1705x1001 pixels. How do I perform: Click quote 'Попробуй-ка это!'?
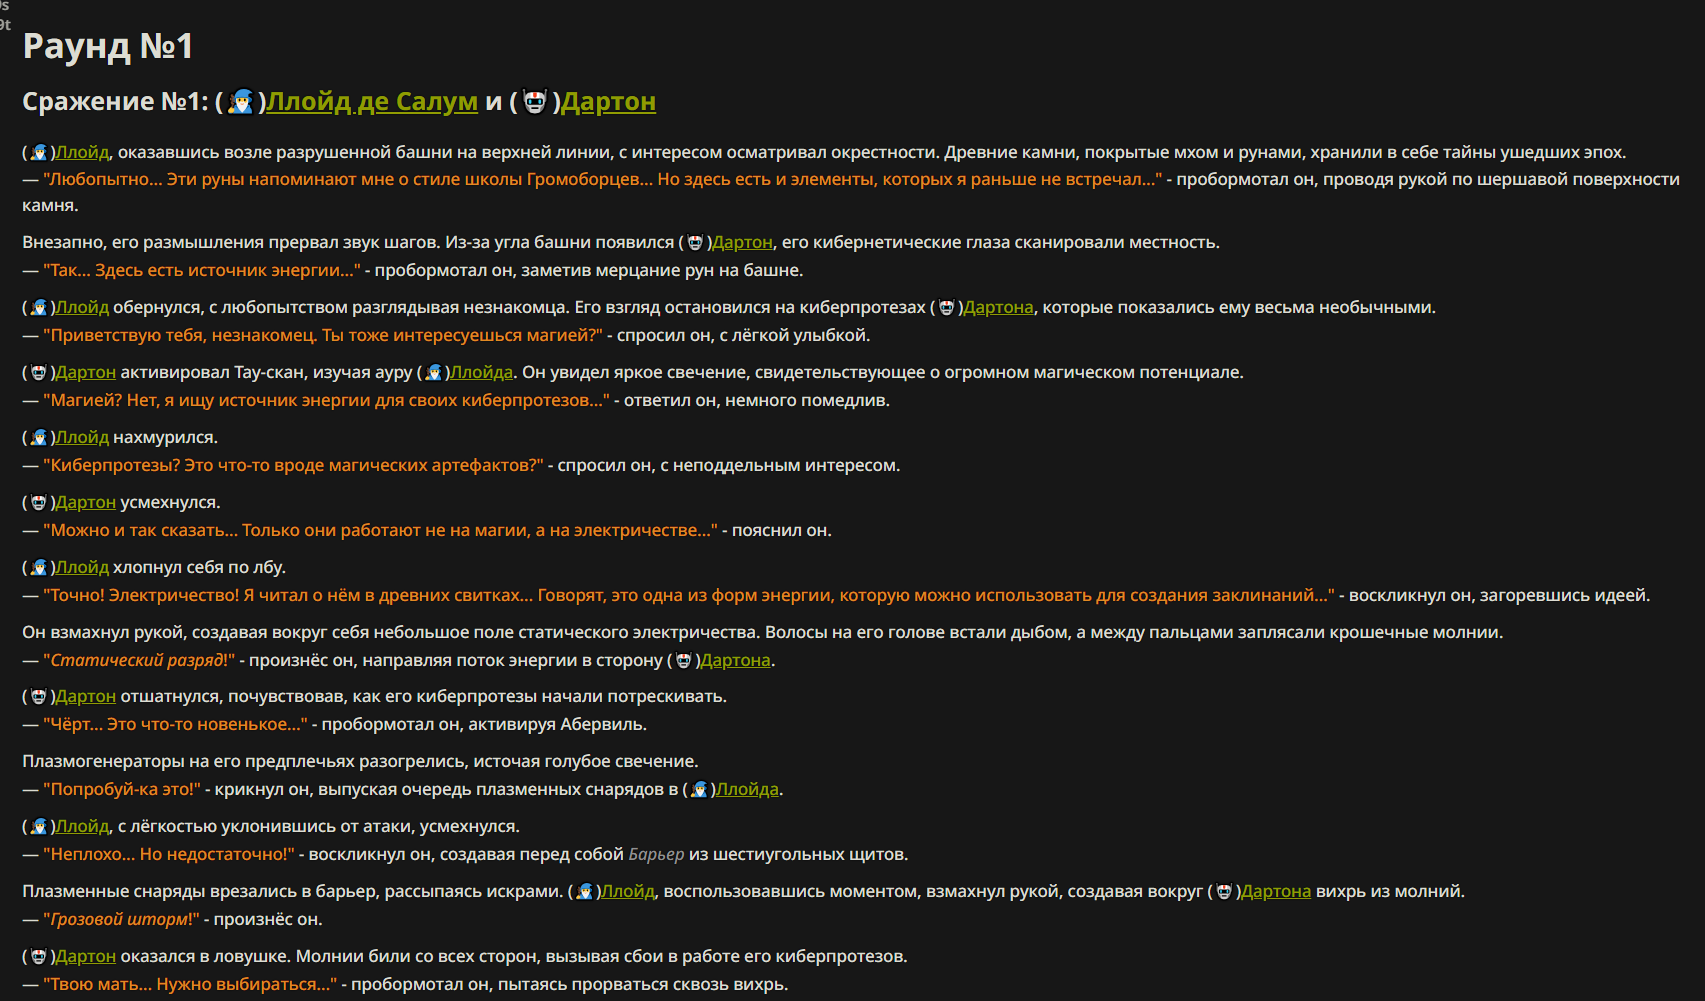(x=122, y=789)
